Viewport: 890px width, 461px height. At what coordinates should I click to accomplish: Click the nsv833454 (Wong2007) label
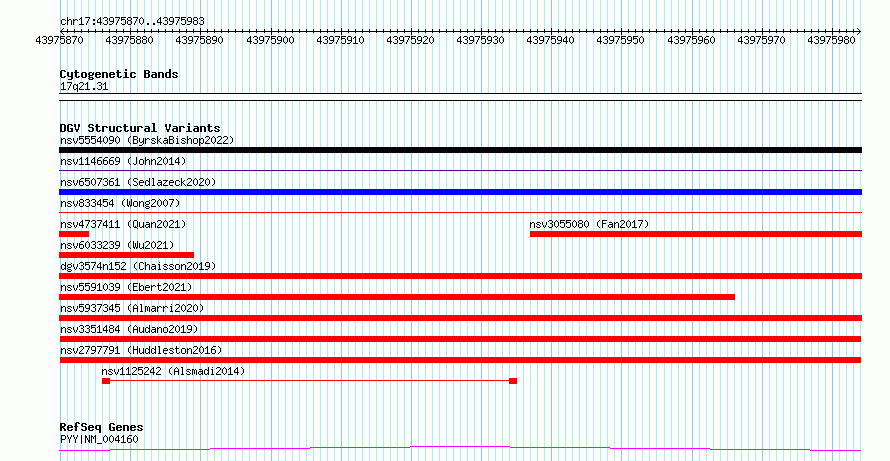tap(120, 203)
